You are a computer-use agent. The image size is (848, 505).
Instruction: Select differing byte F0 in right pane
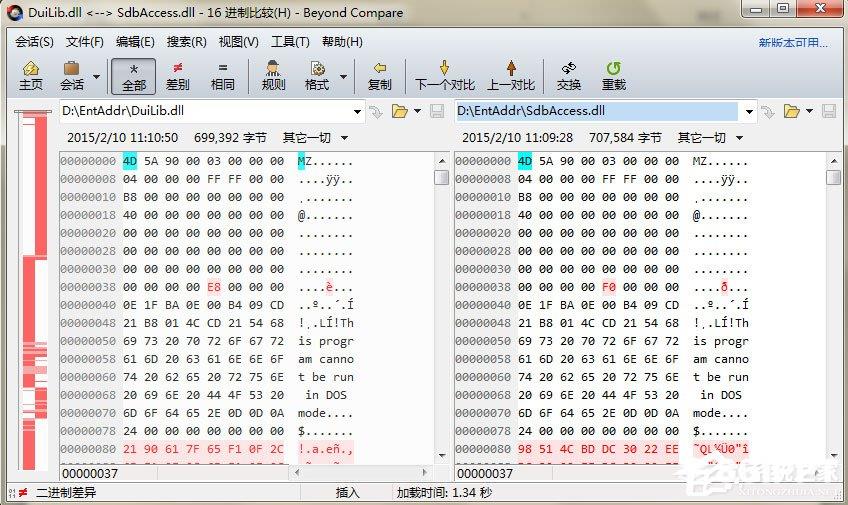coord(609,287)
